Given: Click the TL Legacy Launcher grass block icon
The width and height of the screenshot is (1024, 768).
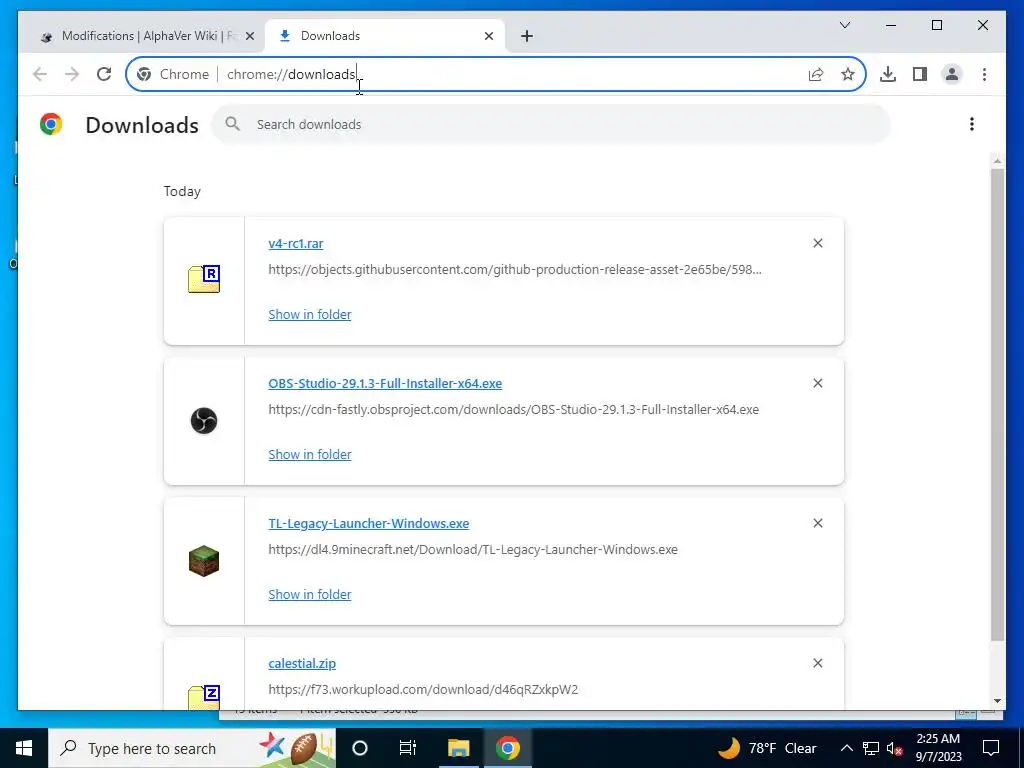Looking at the screenshot, I should 204,561.
